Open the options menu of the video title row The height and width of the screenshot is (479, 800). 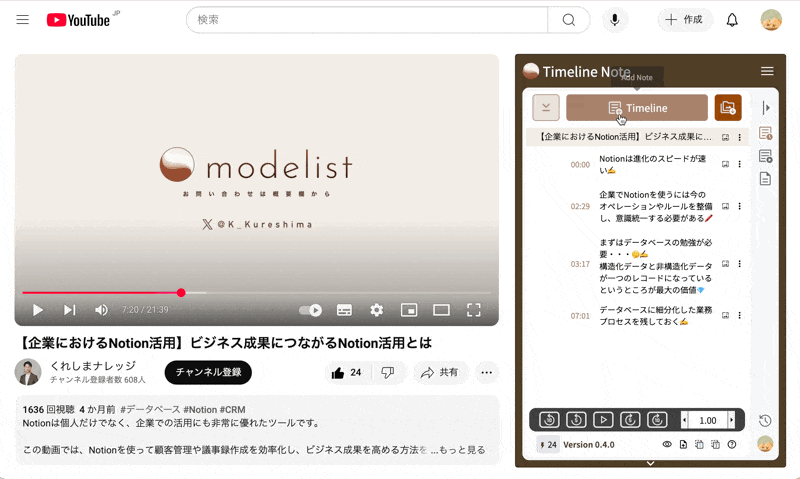pos(739,137)
